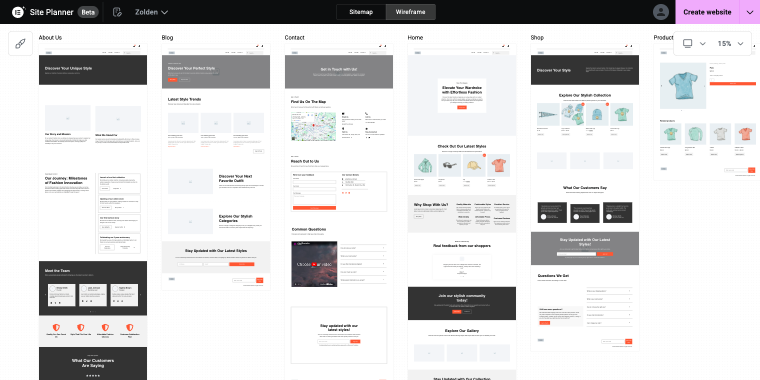Click 'Questions We Get' heading in Shop

(x=554, y=276)
